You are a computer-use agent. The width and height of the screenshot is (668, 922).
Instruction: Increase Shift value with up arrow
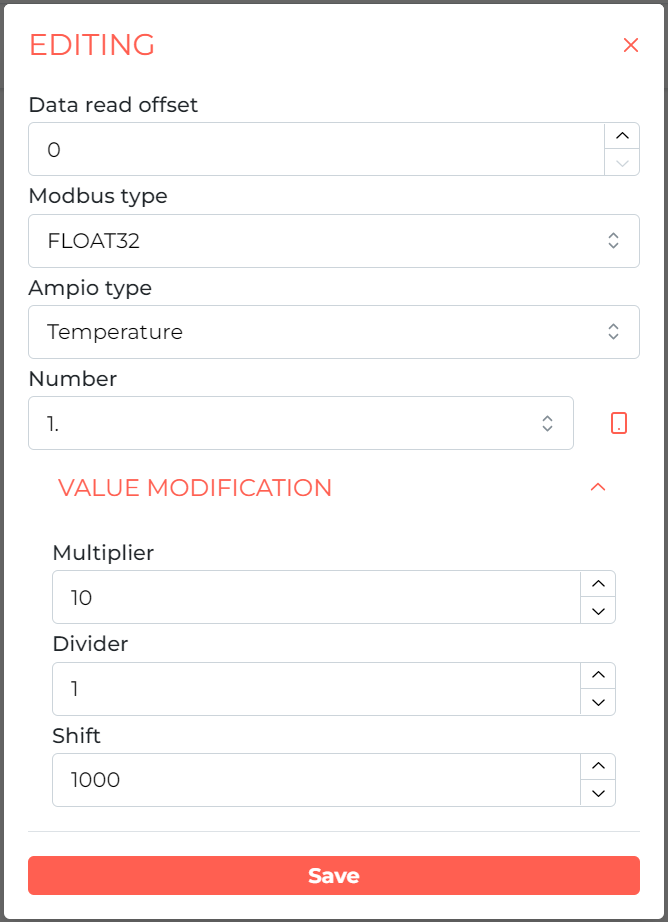[598, 766]
